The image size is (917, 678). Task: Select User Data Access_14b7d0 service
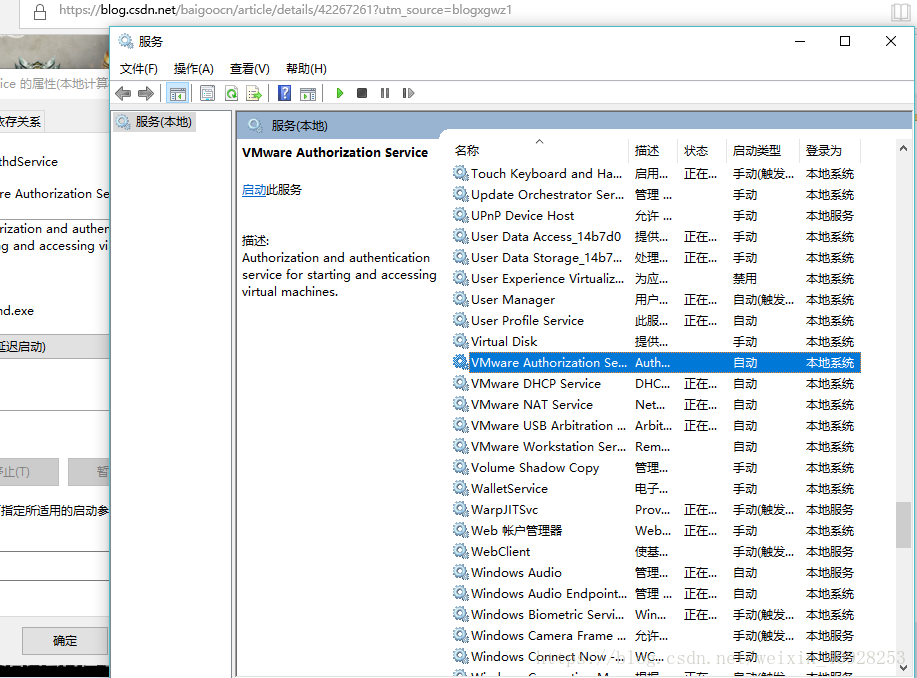(x=656, y=237)
